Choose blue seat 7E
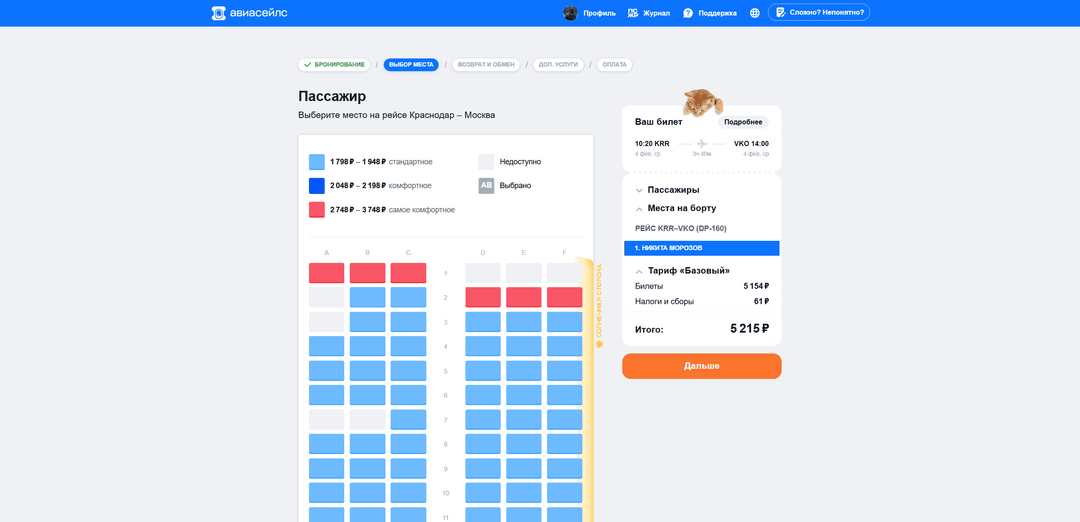Viewport: 1080px width, 522px height. click(x=524, y=420)
